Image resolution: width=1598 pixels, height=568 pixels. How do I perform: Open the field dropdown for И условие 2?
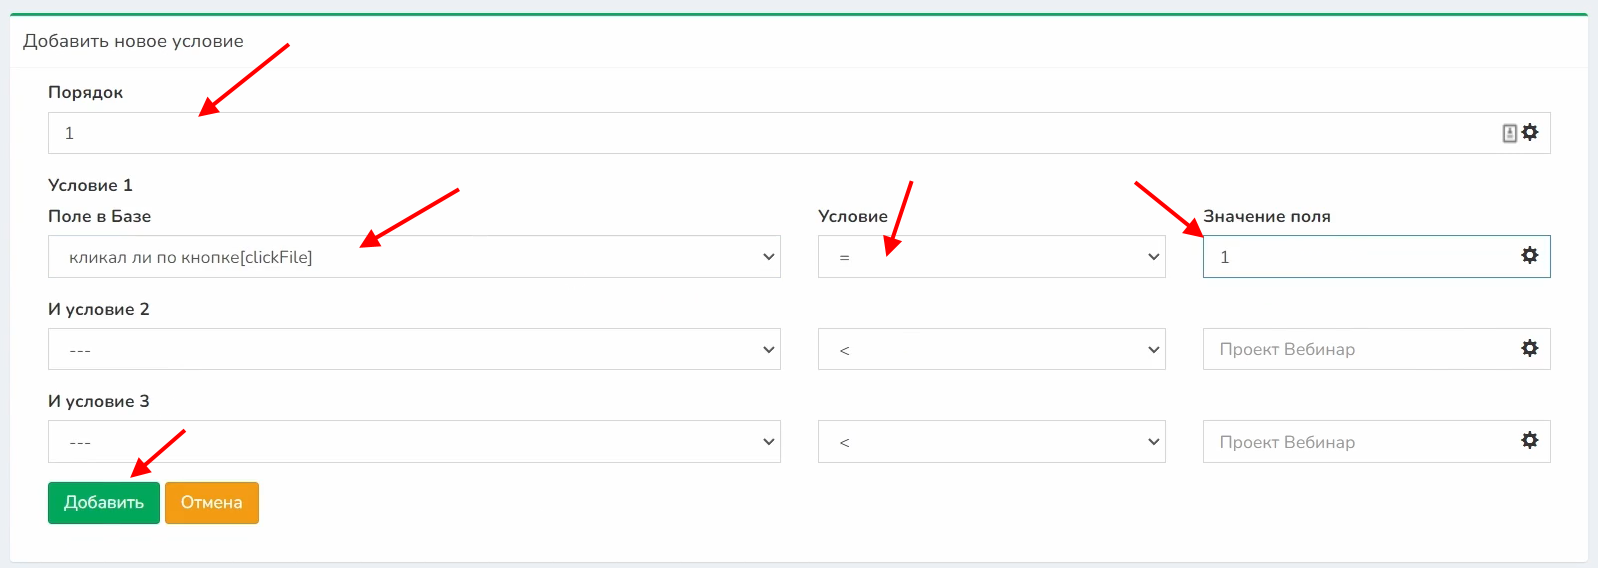click(414, 349)
